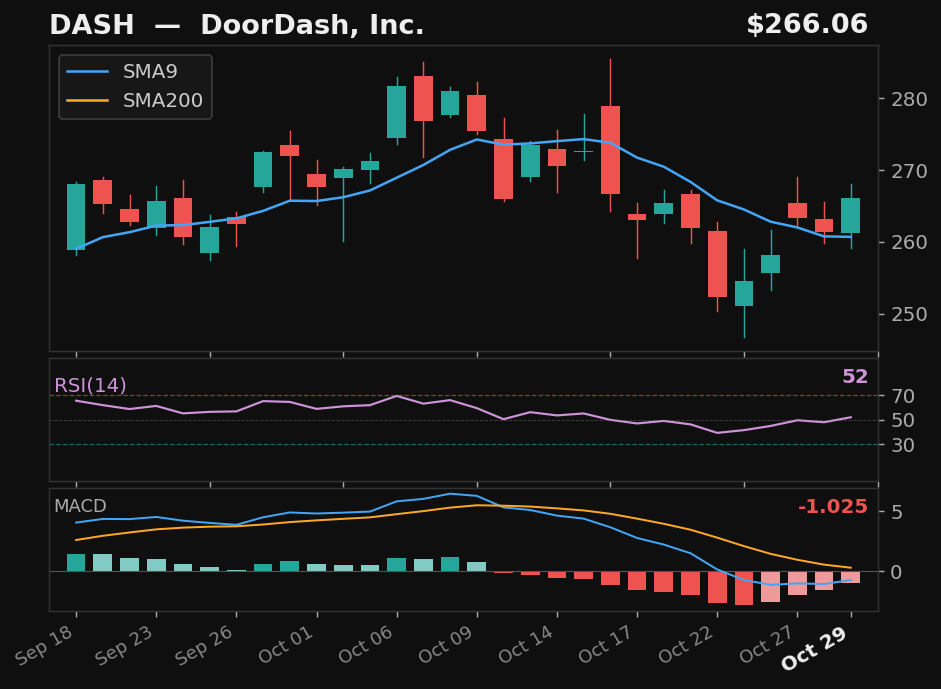Click the MACD axis label 0

click(897, 572)
